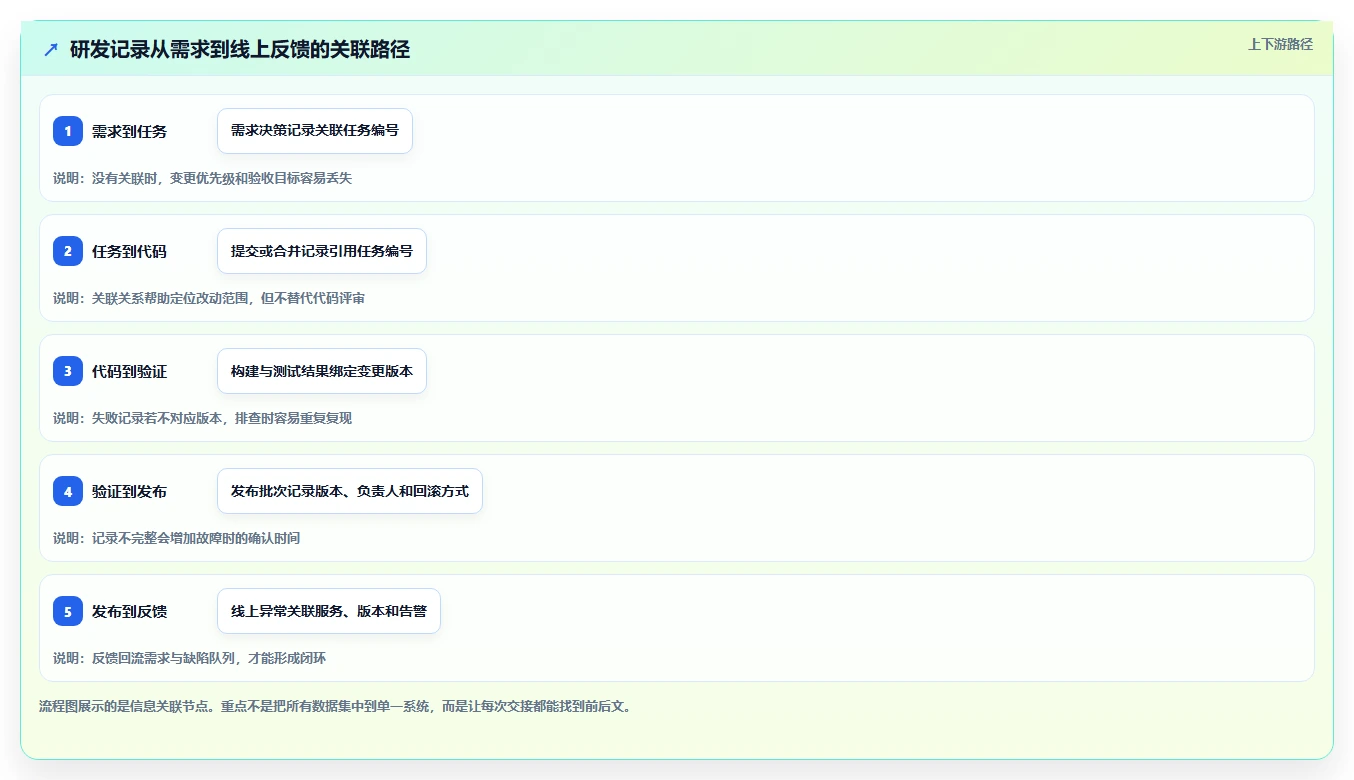The width and height of the screenshot is (1354, 780).
Task: Click the 需求到任务 step label
Action: (129, 131)
